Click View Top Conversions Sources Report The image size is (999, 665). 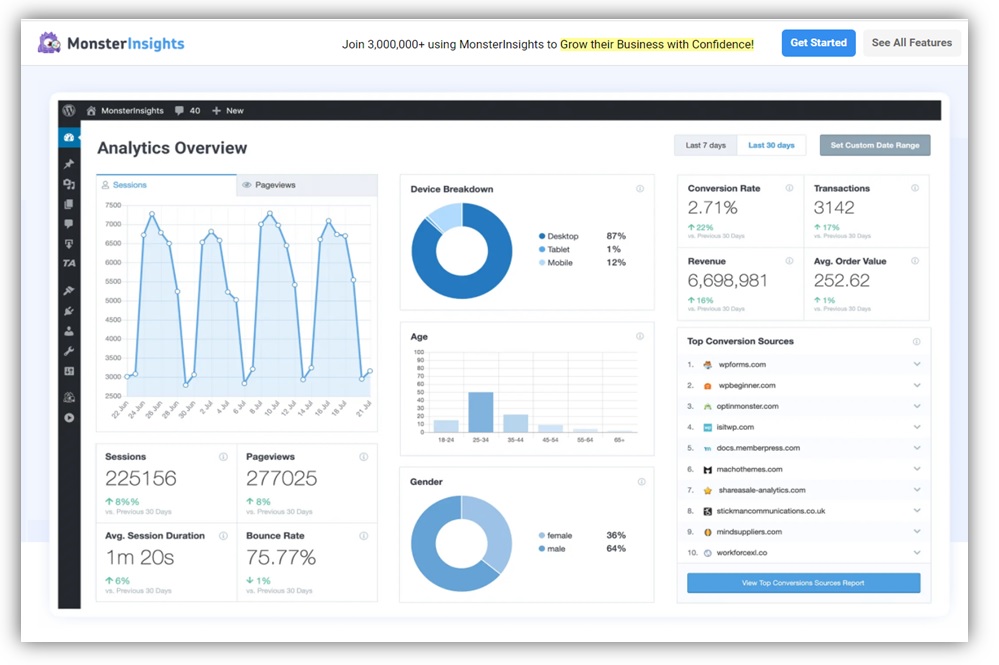click(x=802, y=583)
